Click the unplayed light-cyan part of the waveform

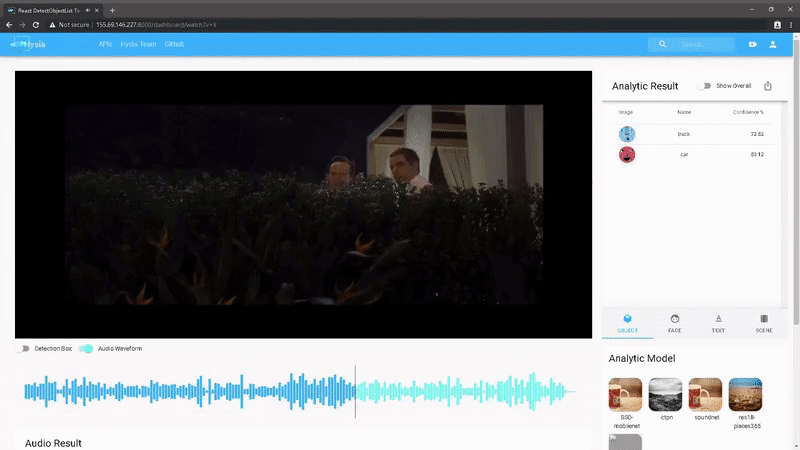click(x=465, y=391)
